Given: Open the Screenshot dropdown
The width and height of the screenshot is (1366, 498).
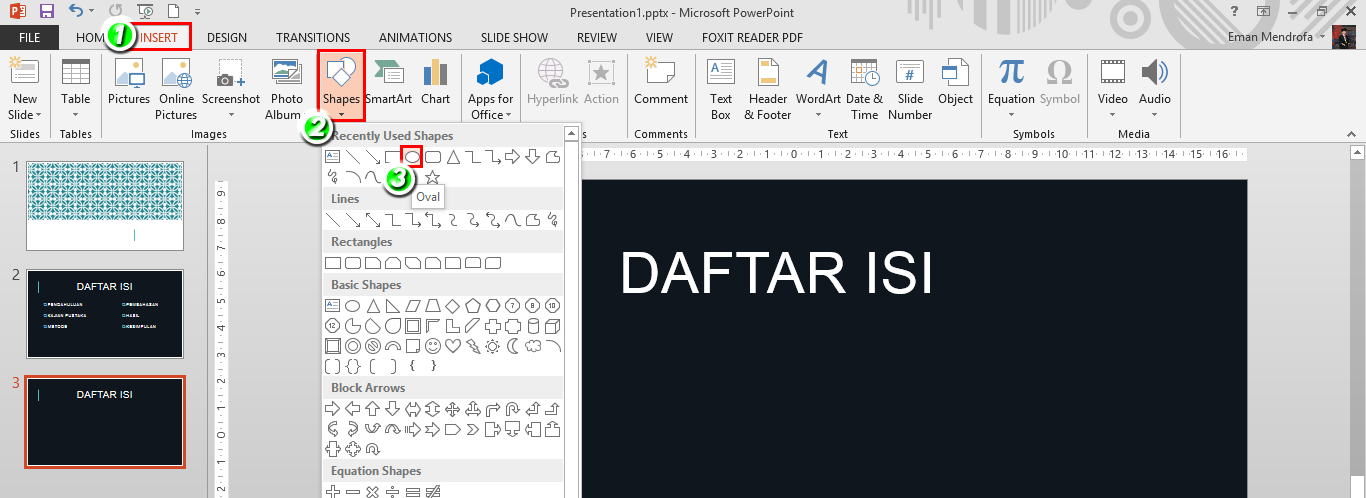Looking at the screenshot, I should click(x=231, y=114).
